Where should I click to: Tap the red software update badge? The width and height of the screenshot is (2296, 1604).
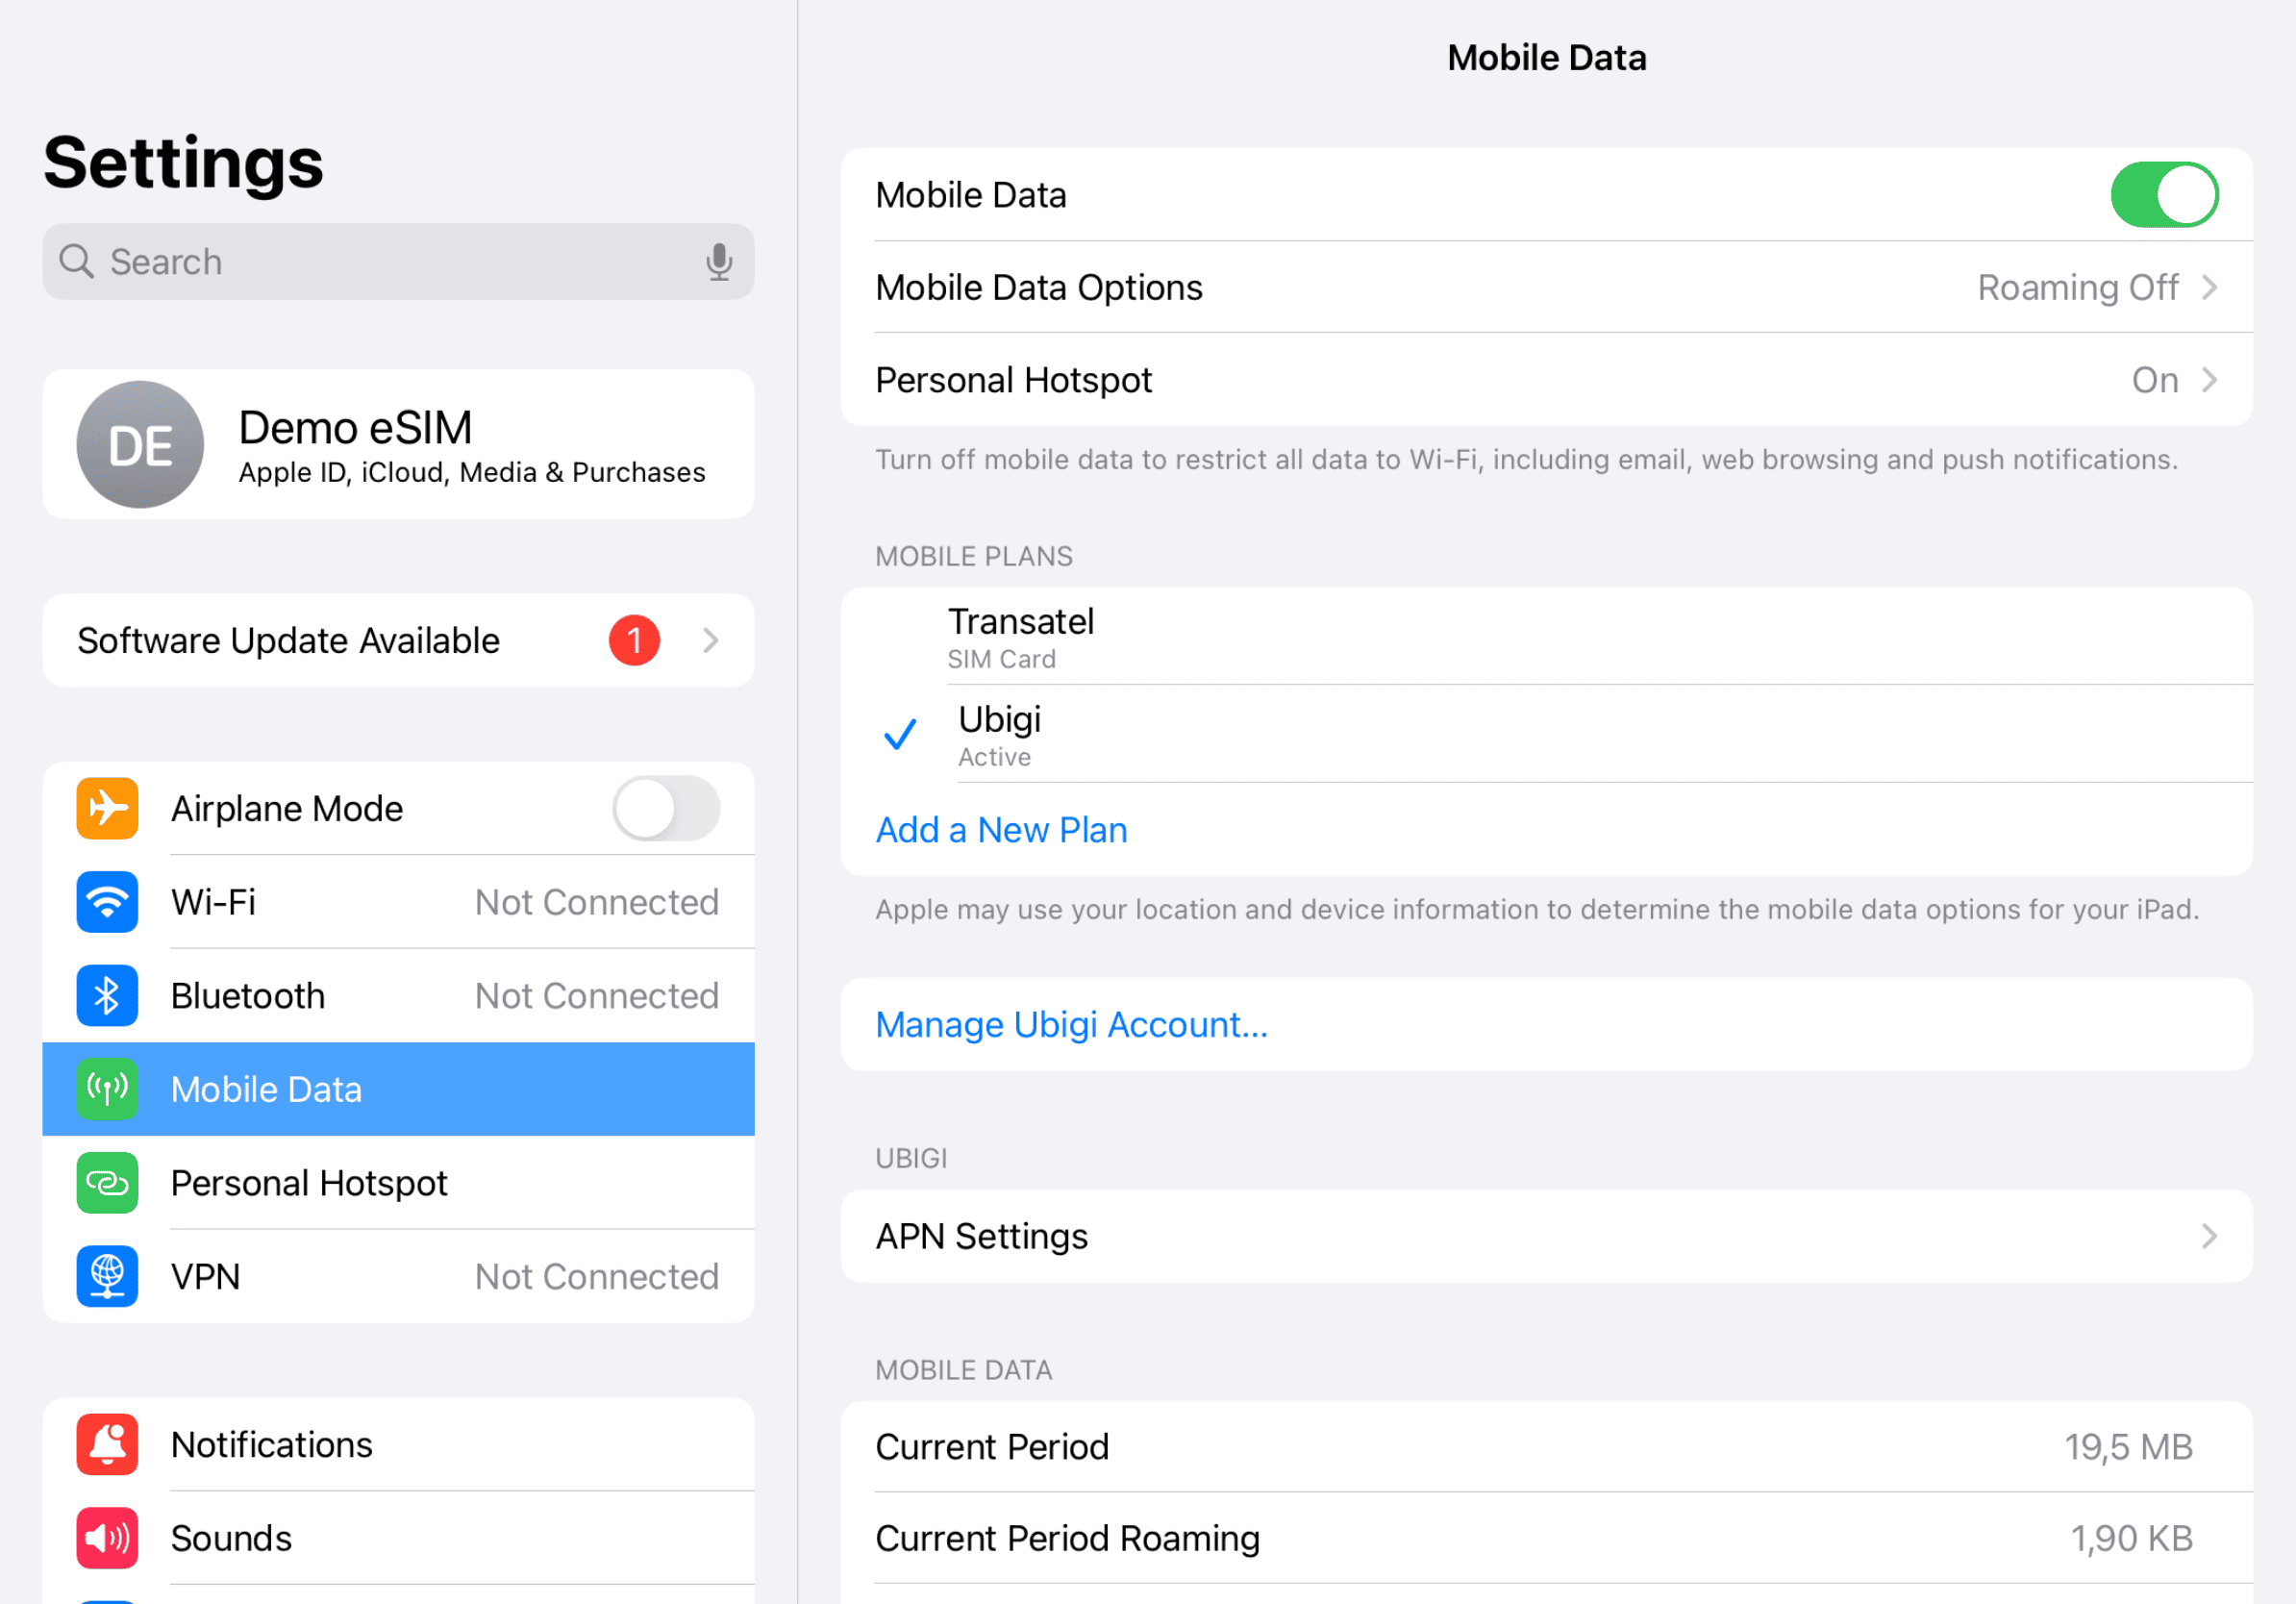[x=634, y=640]
